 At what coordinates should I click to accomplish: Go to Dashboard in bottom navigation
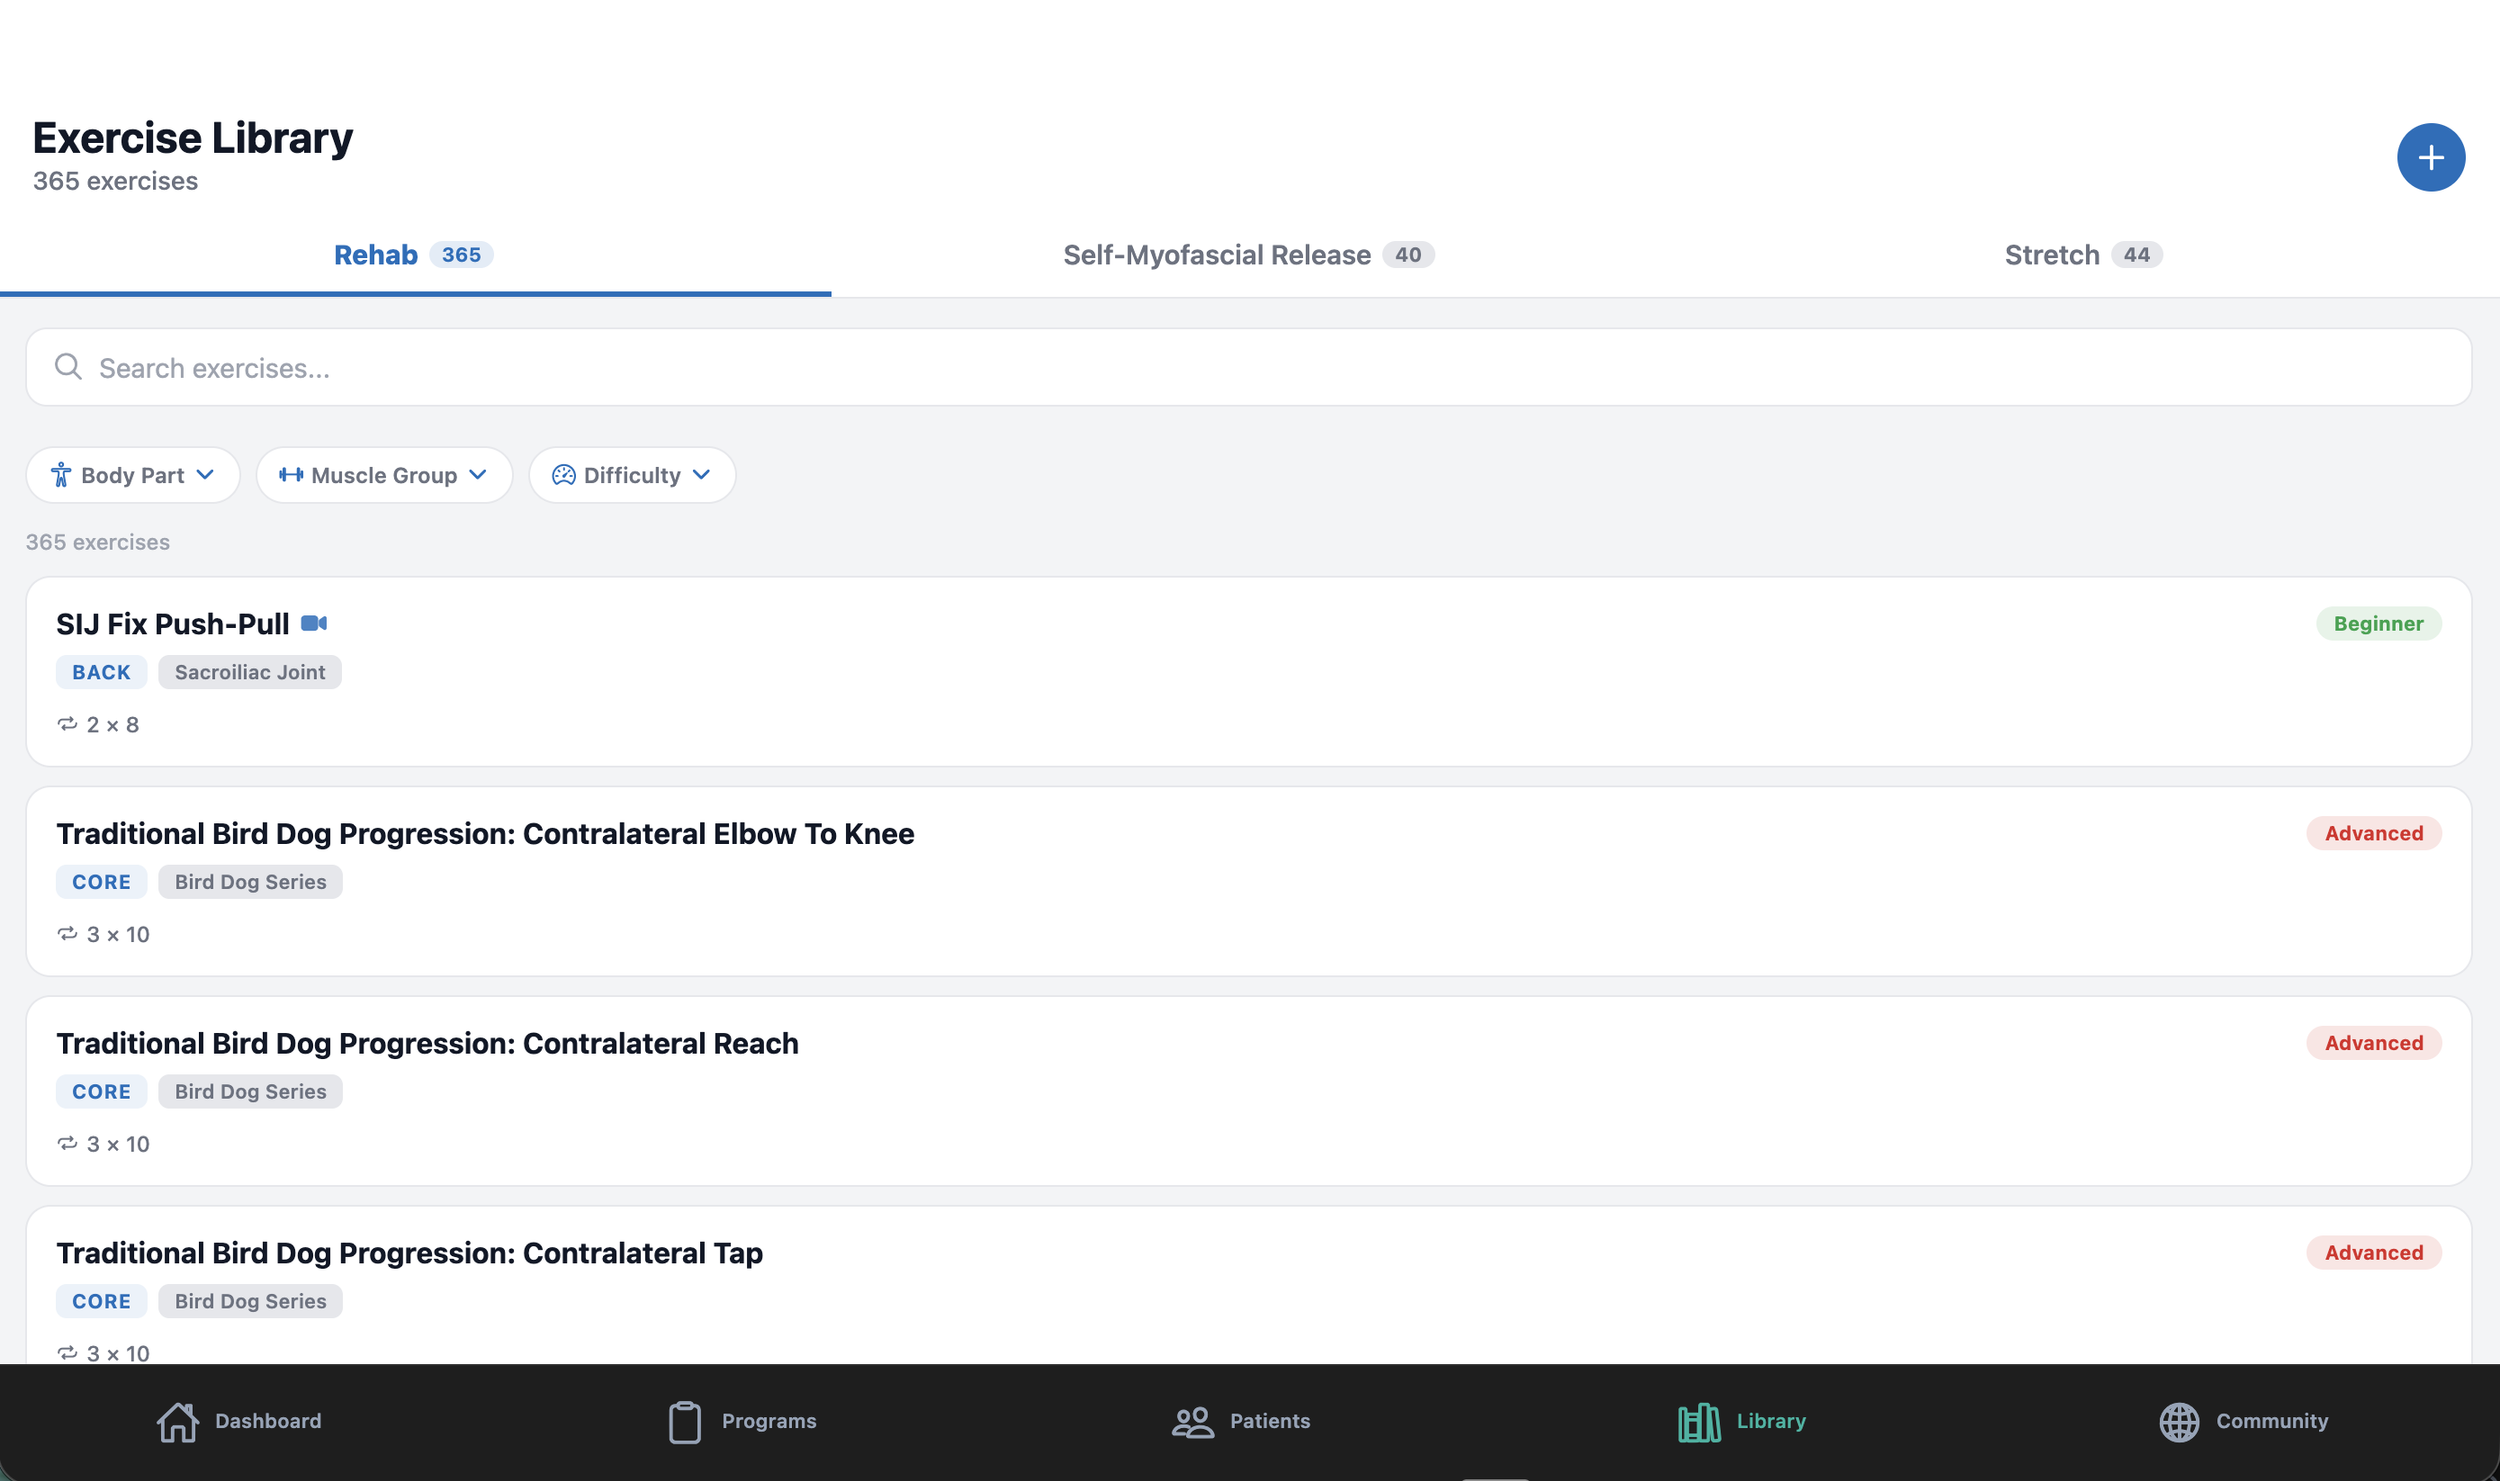tap(239, 1421)
